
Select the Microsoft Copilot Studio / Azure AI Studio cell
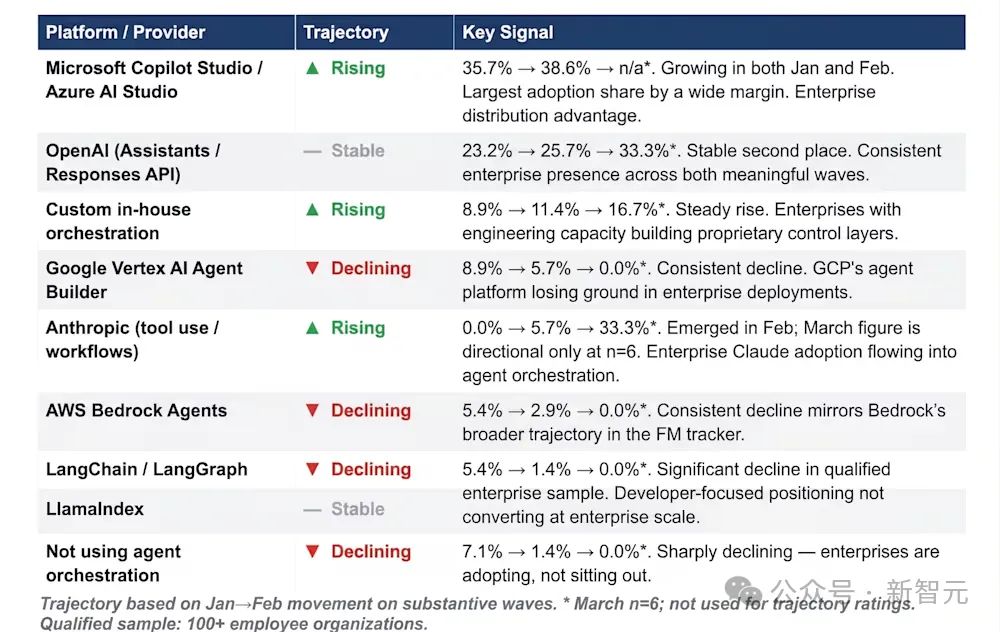tap(154, 80)
